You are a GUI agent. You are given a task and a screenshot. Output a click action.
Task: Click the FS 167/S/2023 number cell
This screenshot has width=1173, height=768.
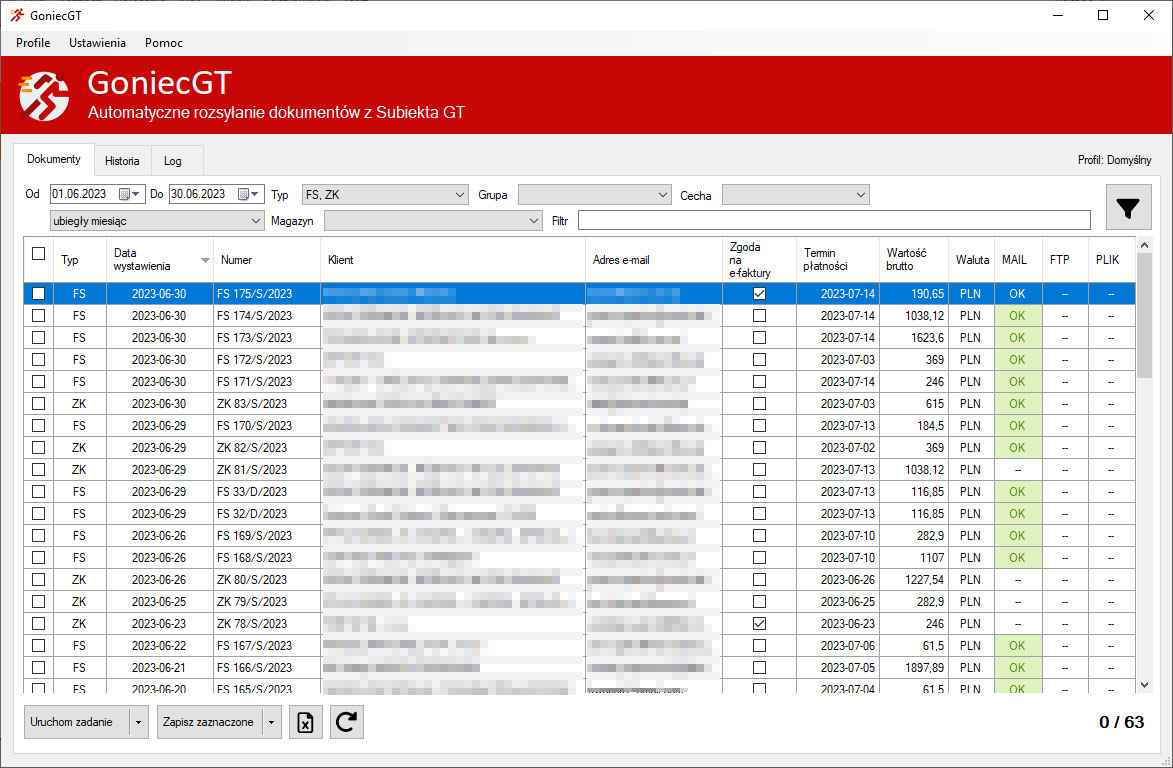pos(267,645)
